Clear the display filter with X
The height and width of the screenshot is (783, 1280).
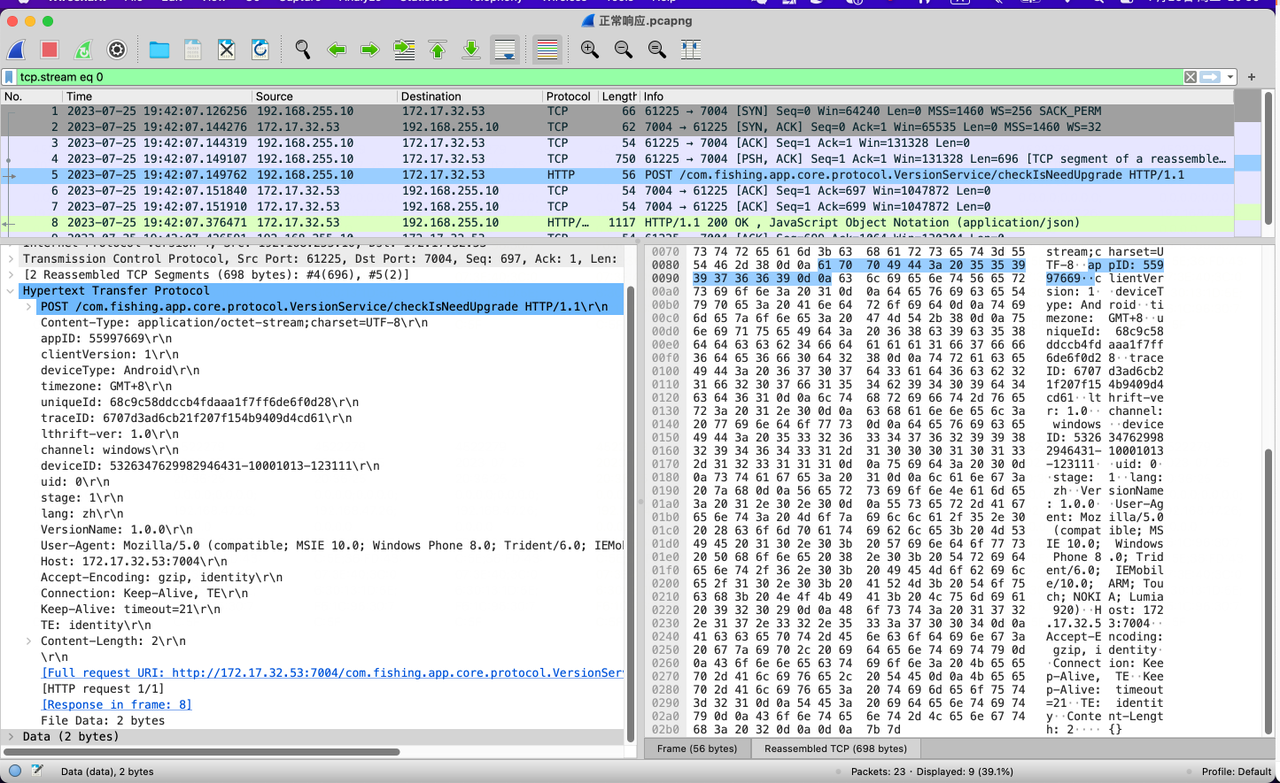[x=1190, y=77]
